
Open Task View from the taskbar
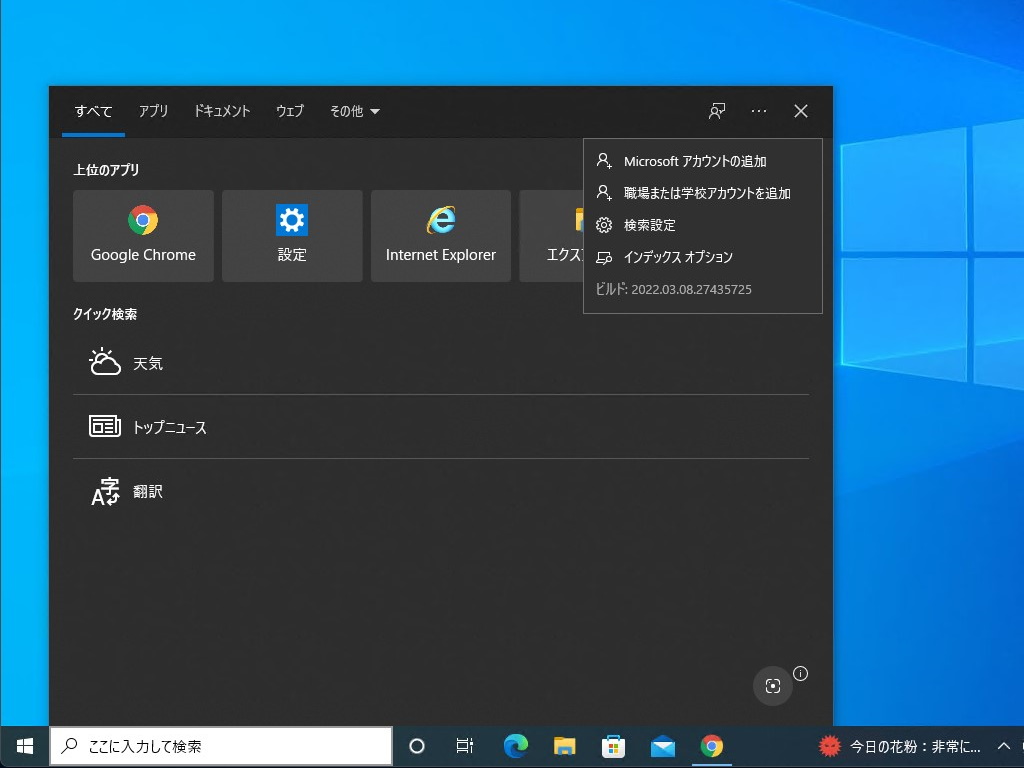pos(464,746)
